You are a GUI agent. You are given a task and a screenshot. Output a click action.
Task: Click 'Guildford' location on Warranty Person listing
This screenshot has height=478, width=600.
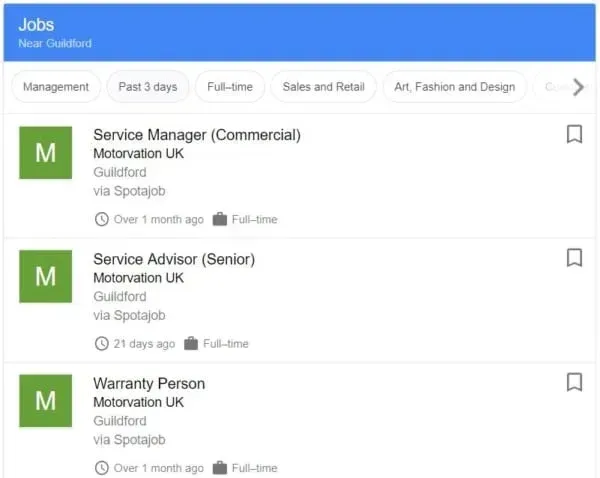tap(120, 421)
